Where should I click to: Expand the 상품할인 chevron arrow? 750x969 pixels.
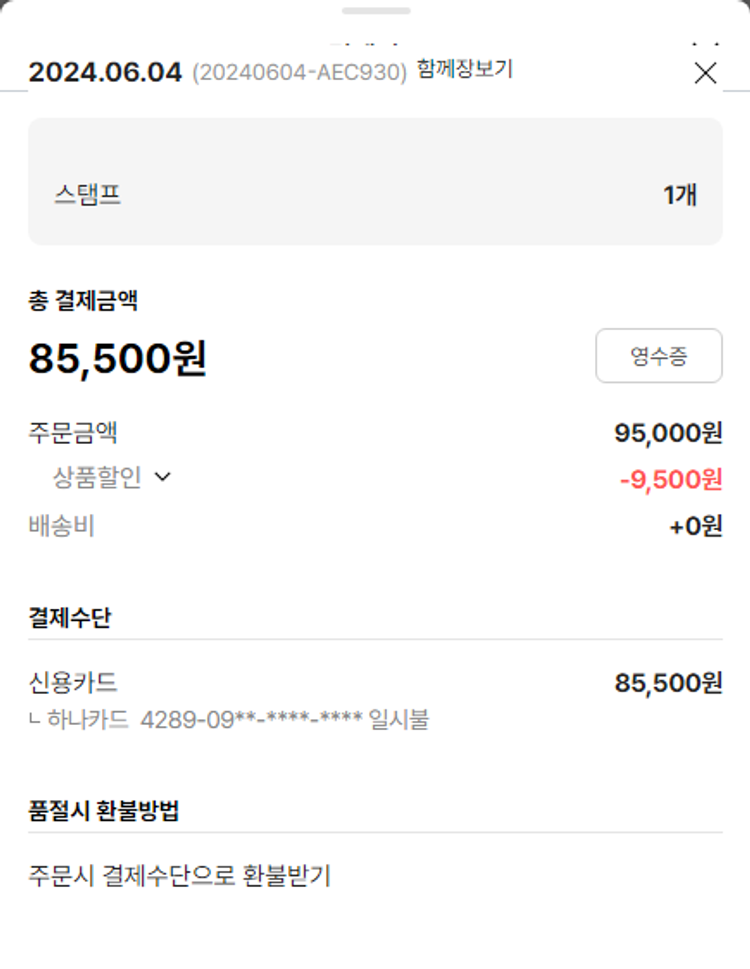tap(163, 478)
